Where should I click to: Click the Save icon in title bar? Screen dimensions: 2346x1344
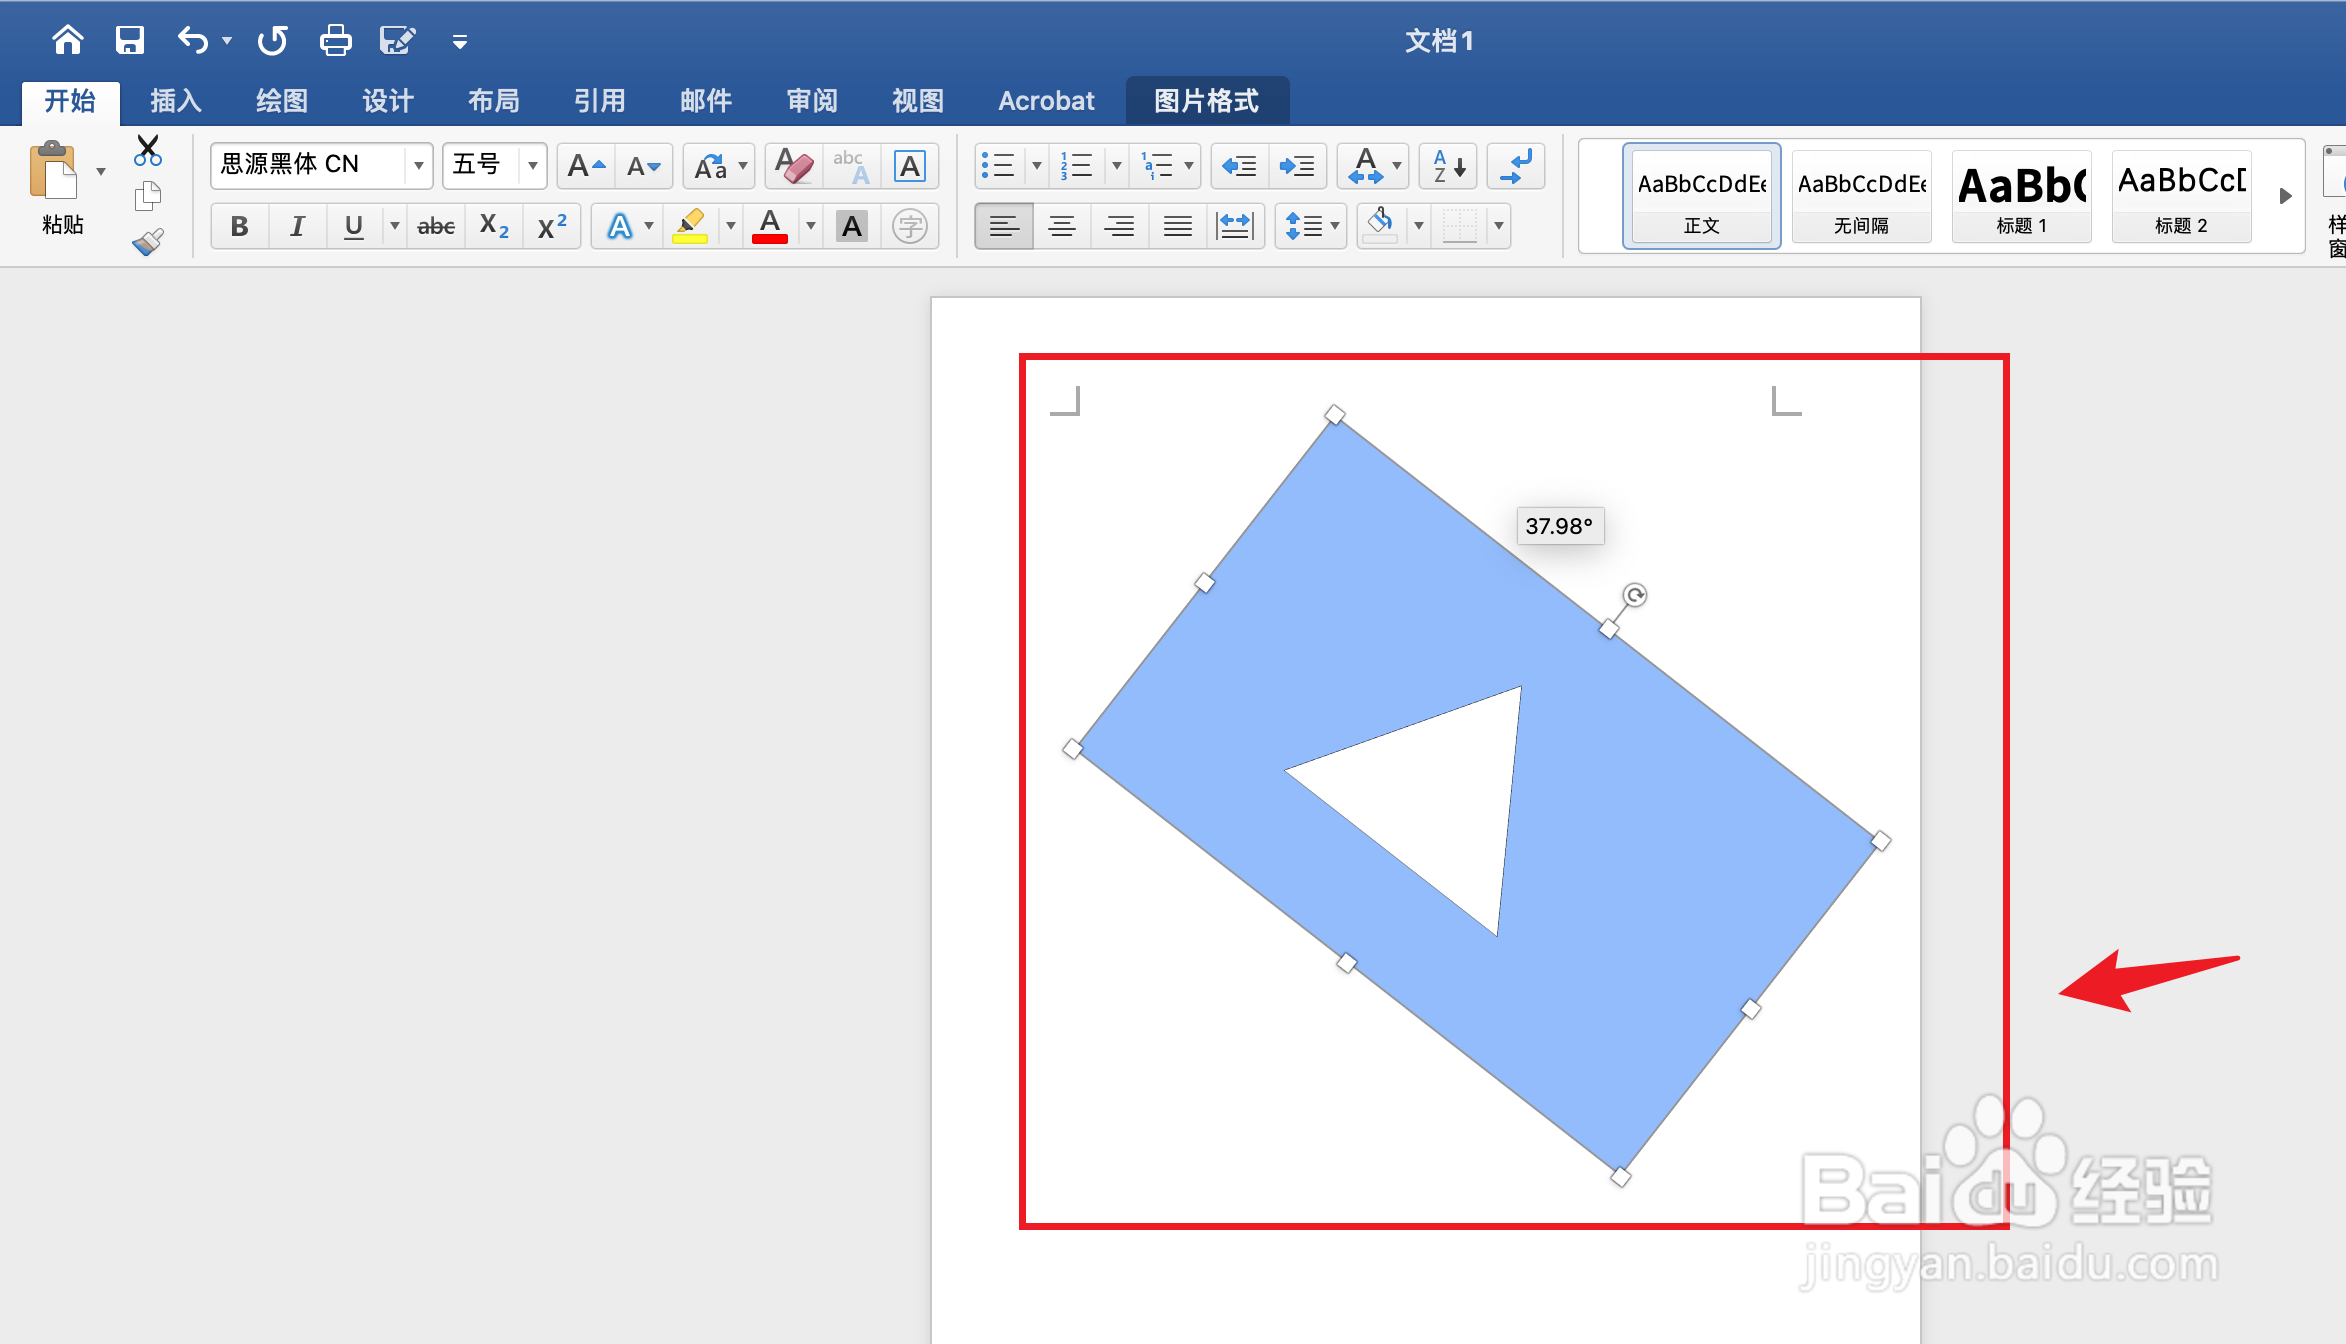(130, 40)
